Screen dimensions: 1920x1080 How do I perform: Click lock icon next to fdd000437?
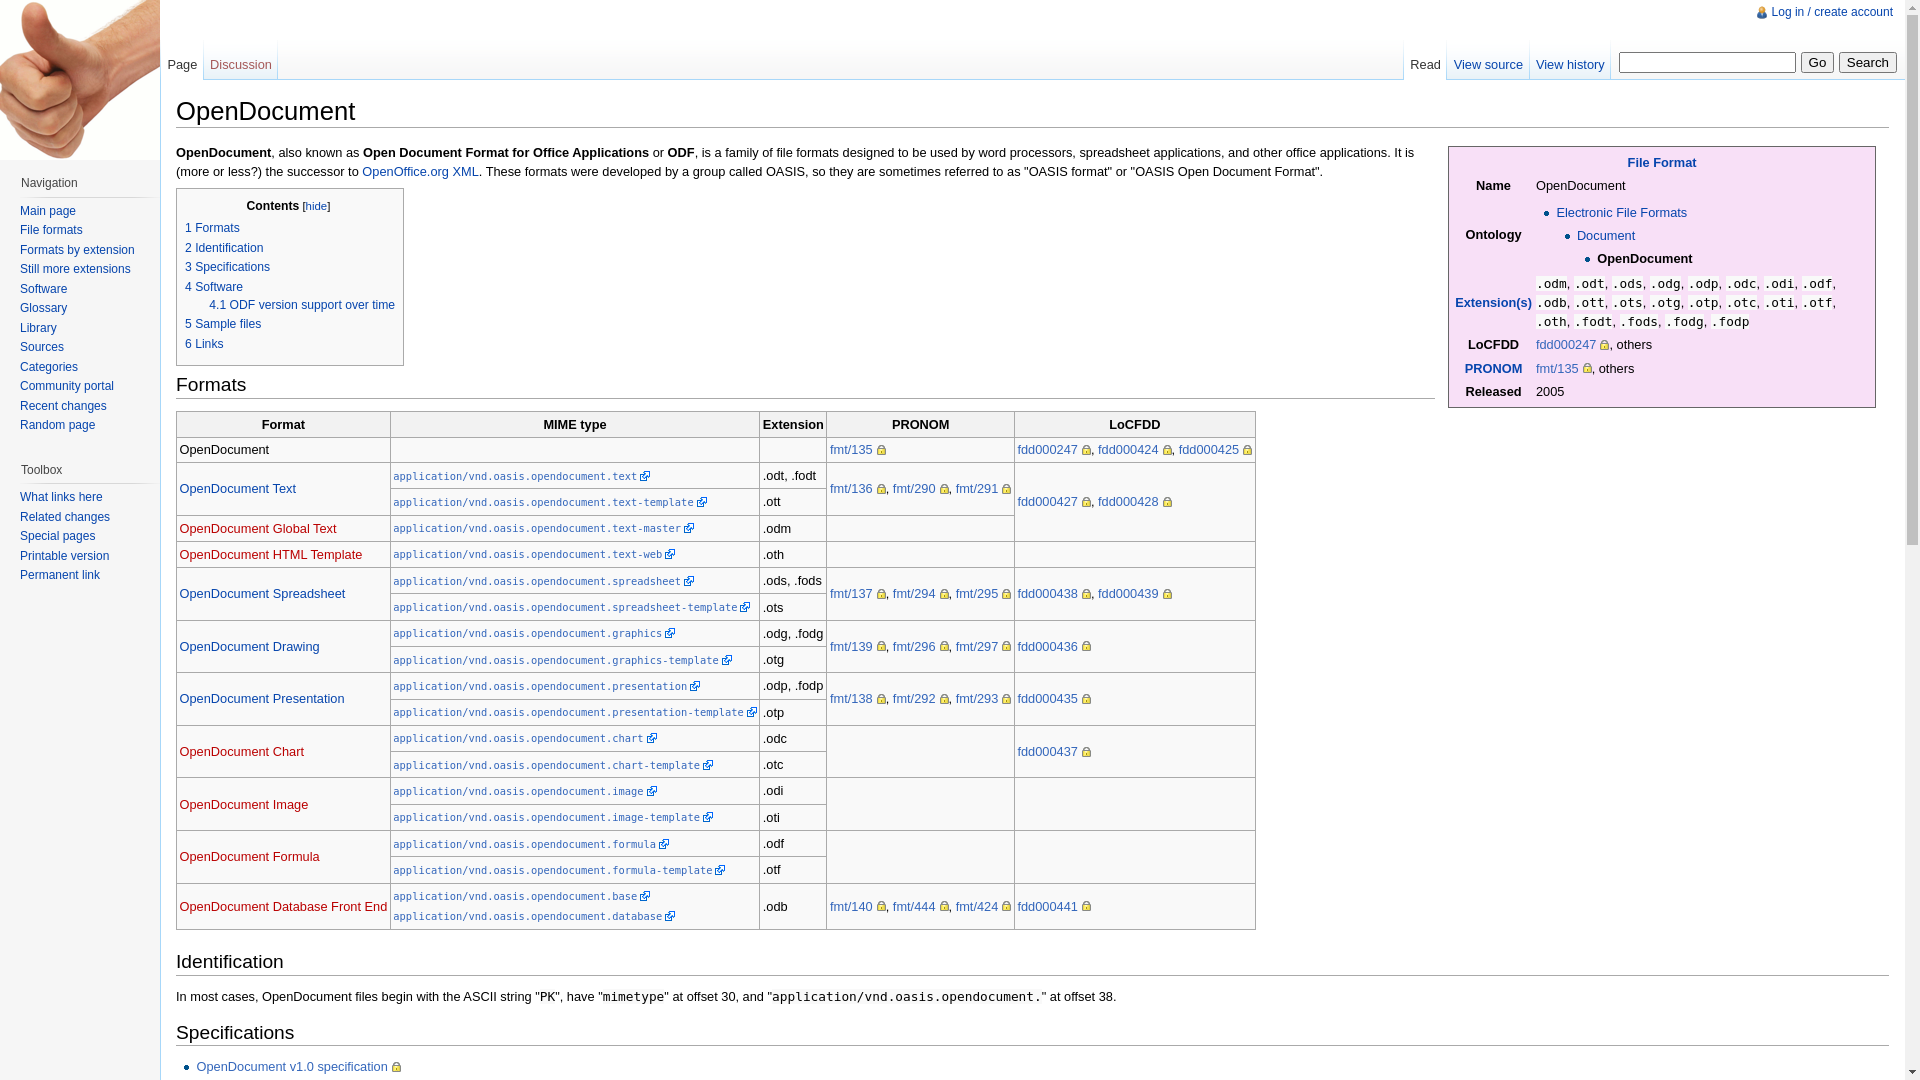(x=1086, y=753)
